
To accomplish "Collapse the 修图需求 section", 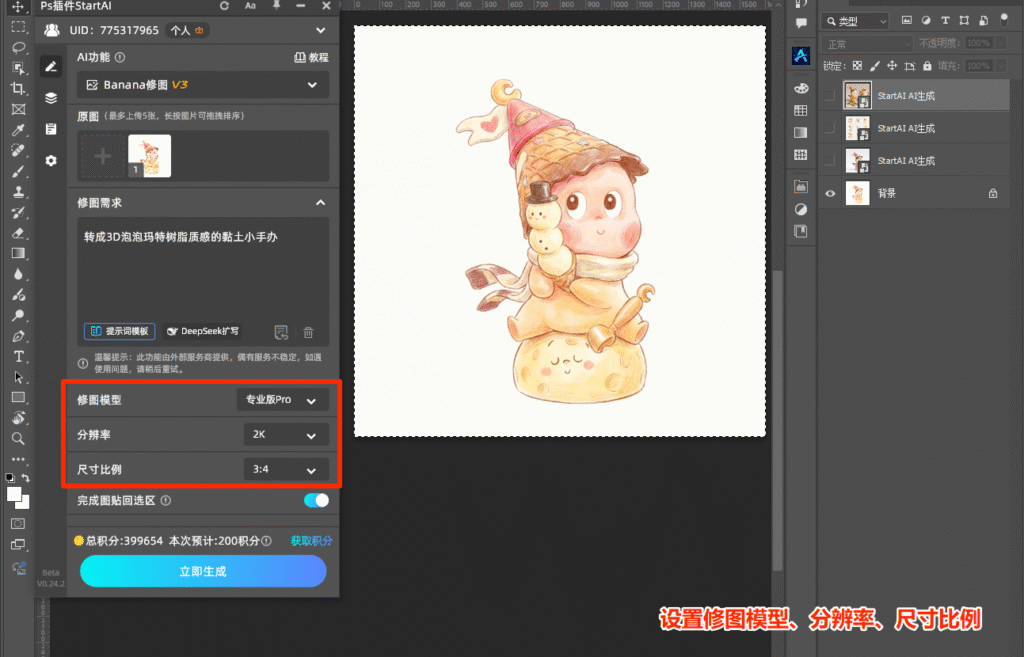I will [x=320, y=202].
